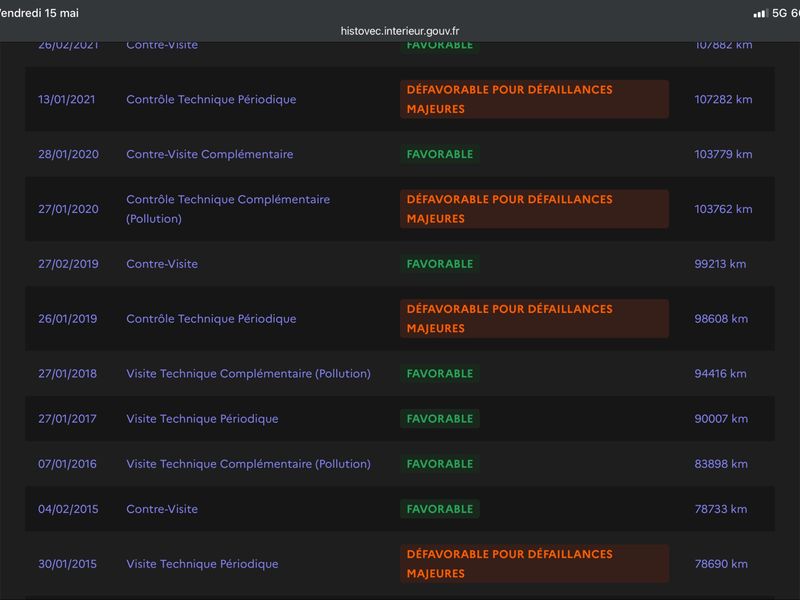Click the 103762 km mileage value

(x=723, y=209)
